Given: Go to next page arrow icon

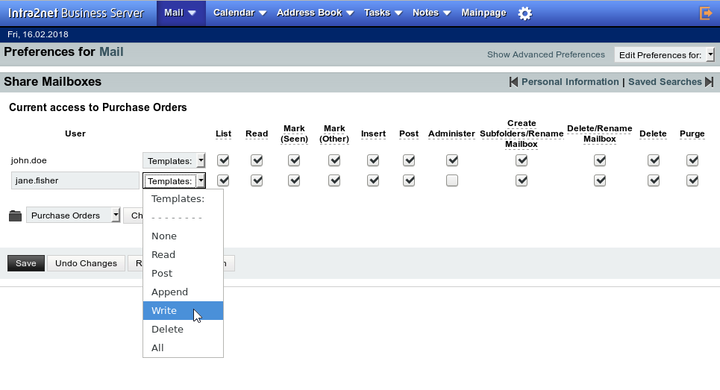Looking at the screenshot, I should (709, 82).
